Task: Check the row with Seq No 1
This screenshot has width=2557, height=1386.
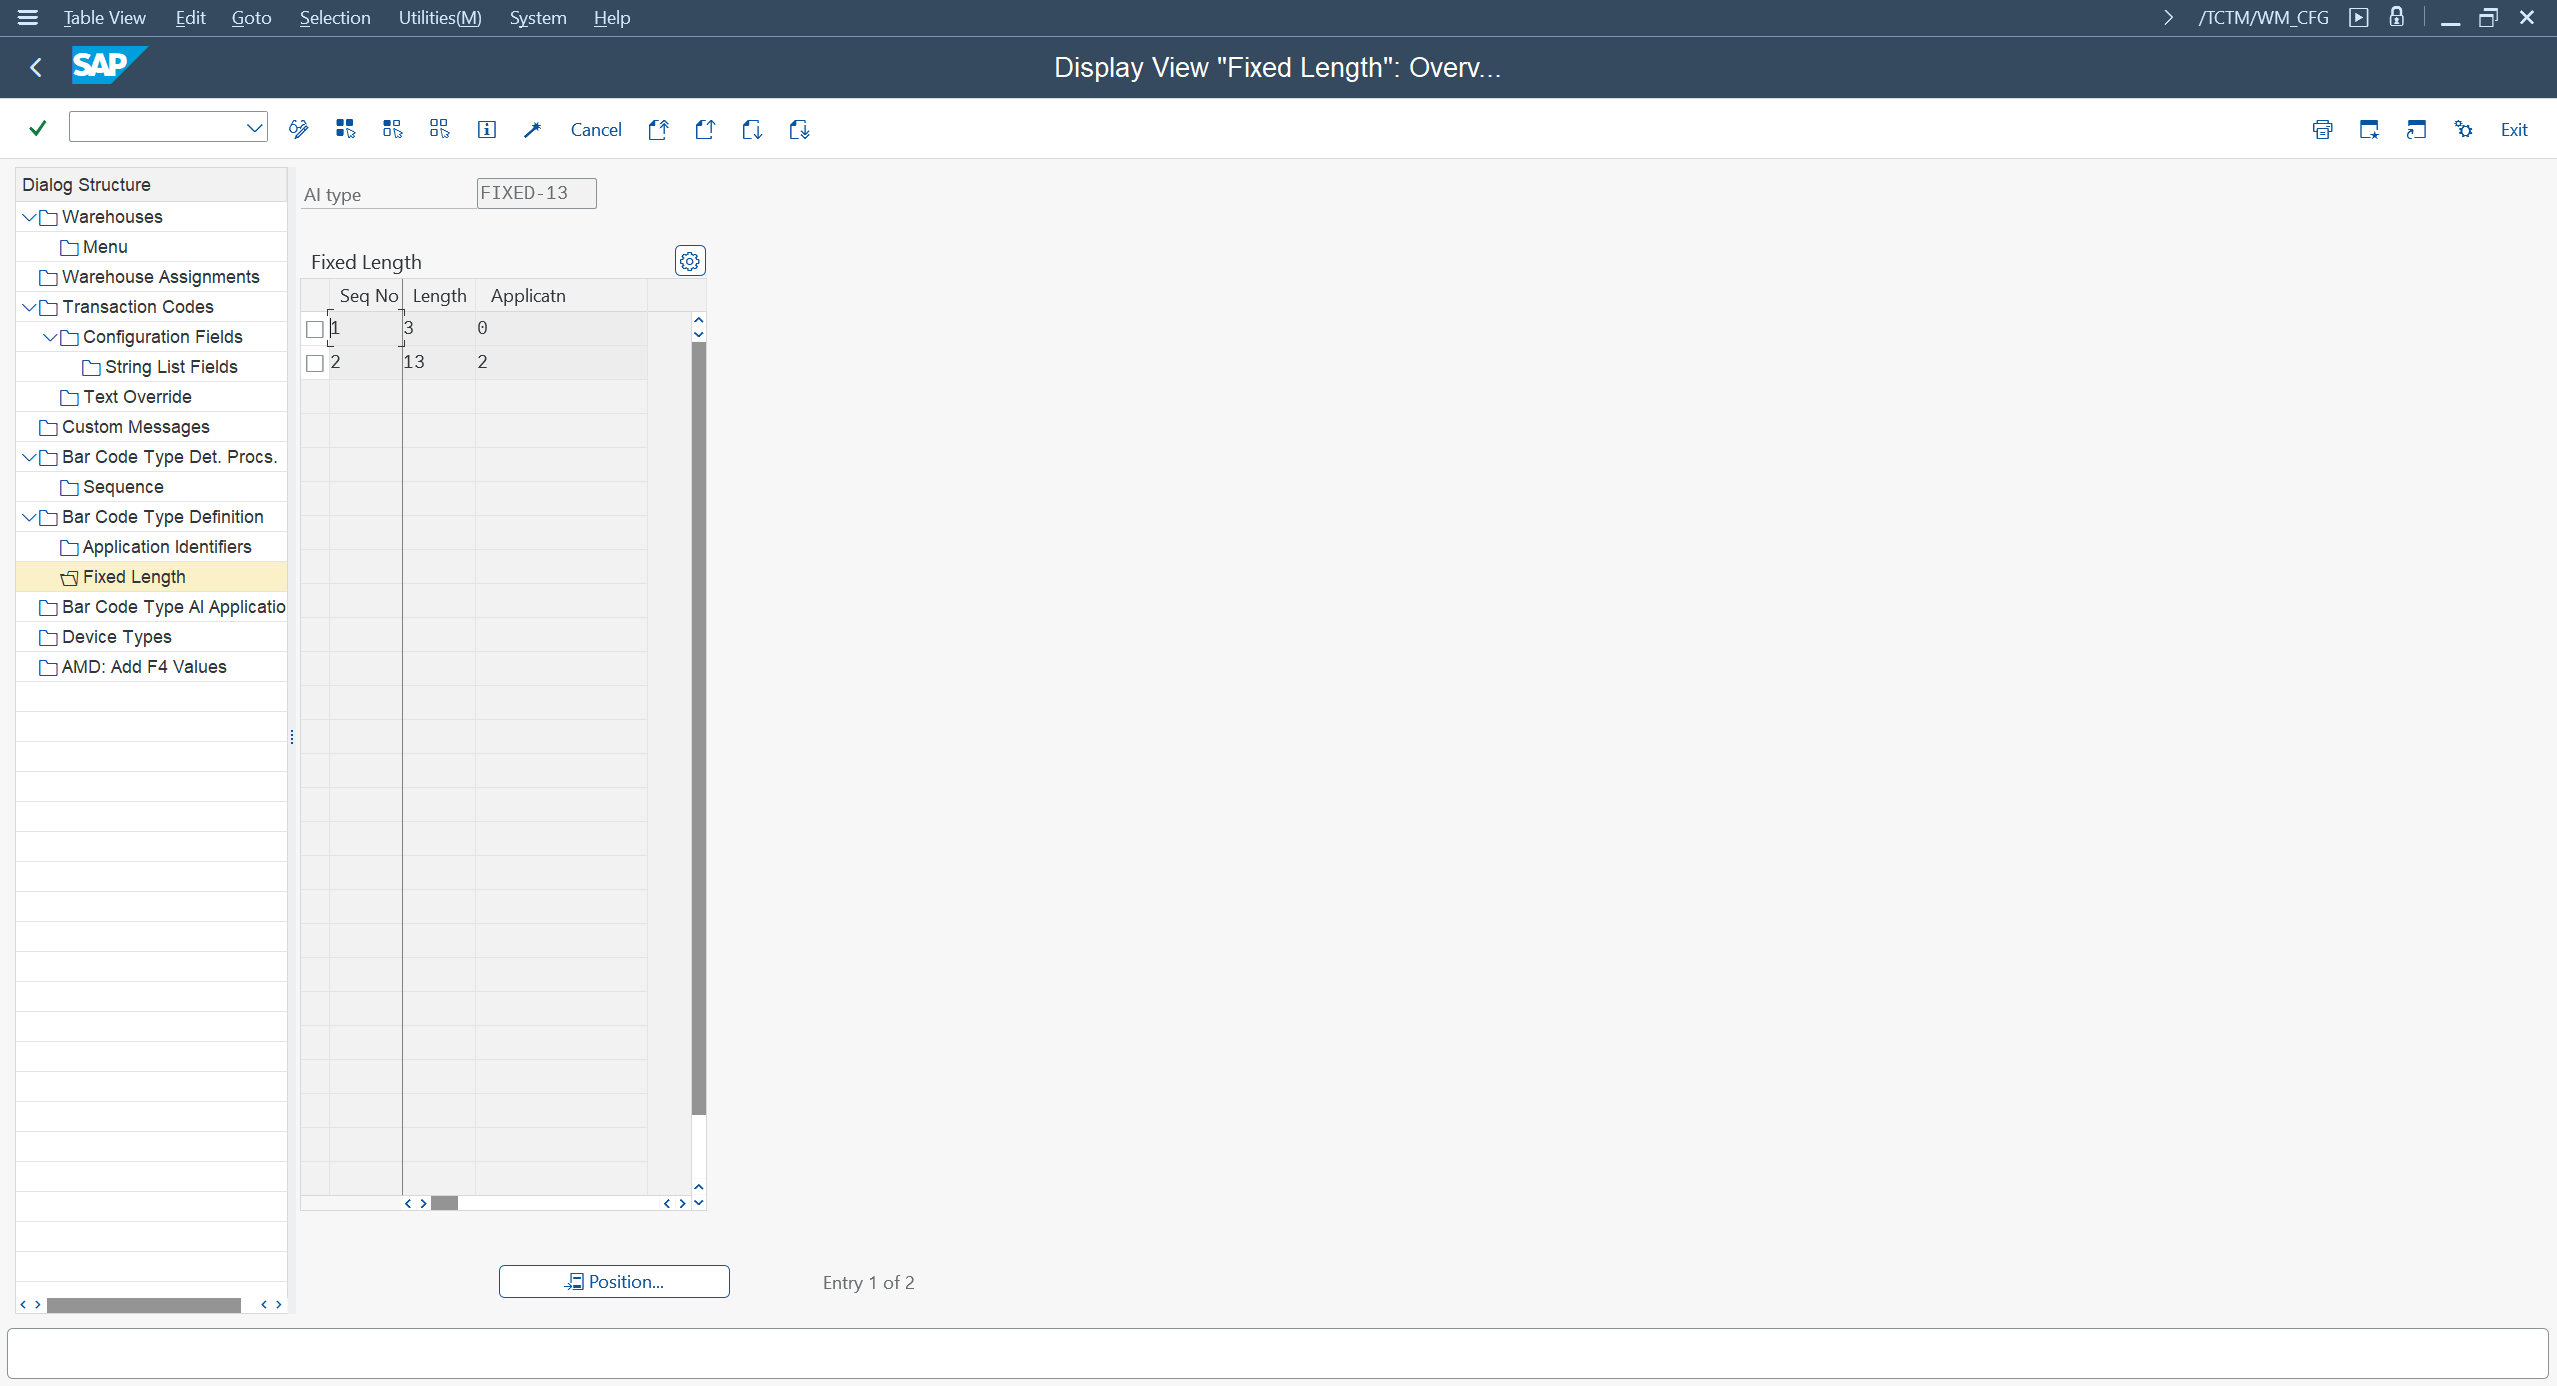Action: (315, 329)
